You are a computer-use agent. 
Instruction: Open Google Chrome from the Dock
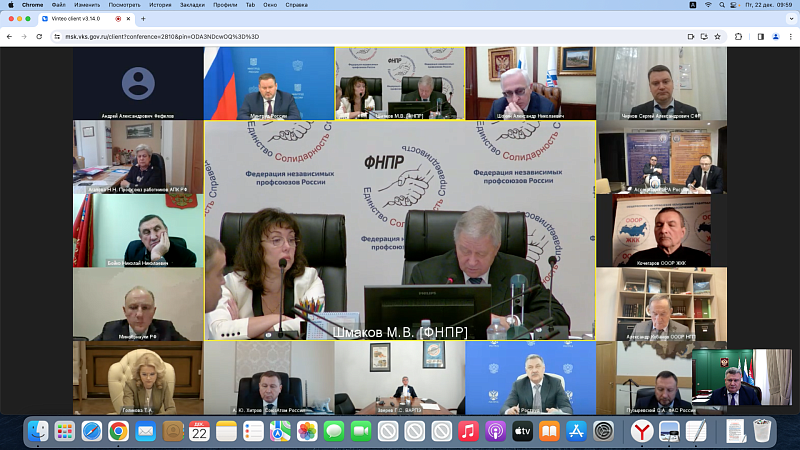(118, 432)
